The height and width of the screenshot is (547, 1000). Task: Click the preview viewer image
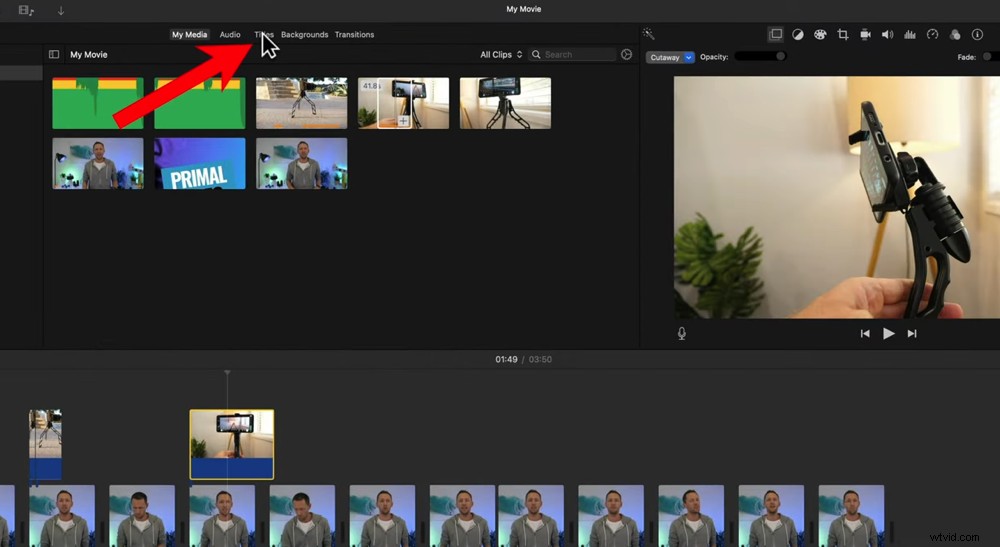pos(837,198)
